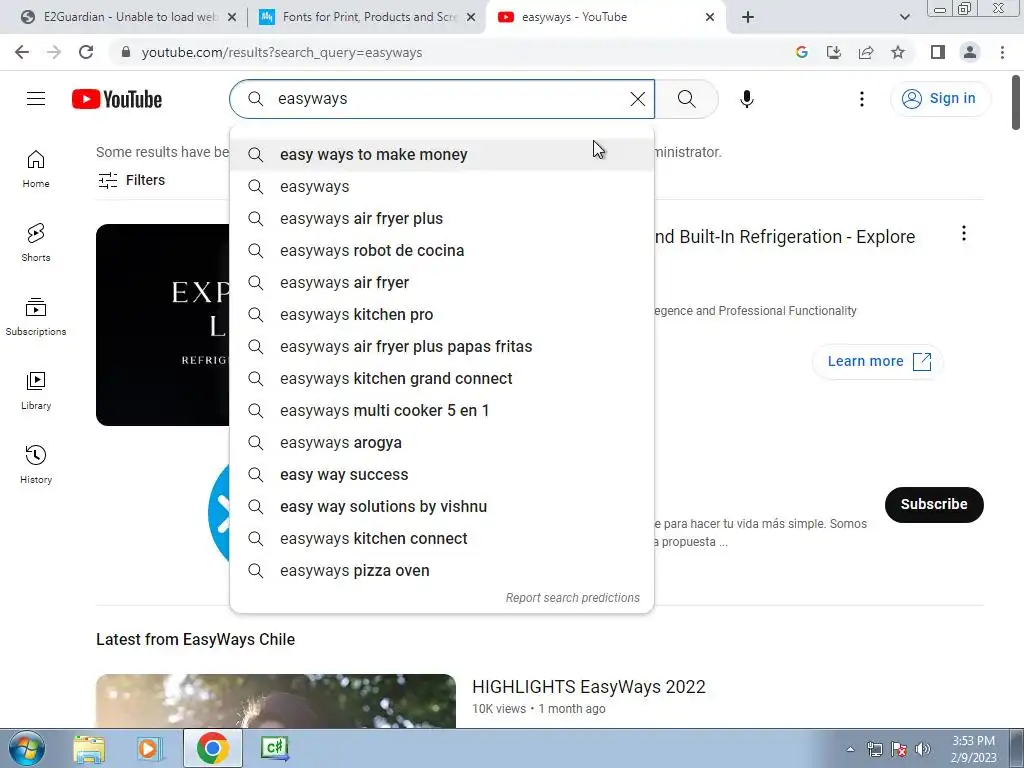Select suggestion easyways air fryer plus
The width and height of the screenshot is (1024, 768).
click(442, 219)
